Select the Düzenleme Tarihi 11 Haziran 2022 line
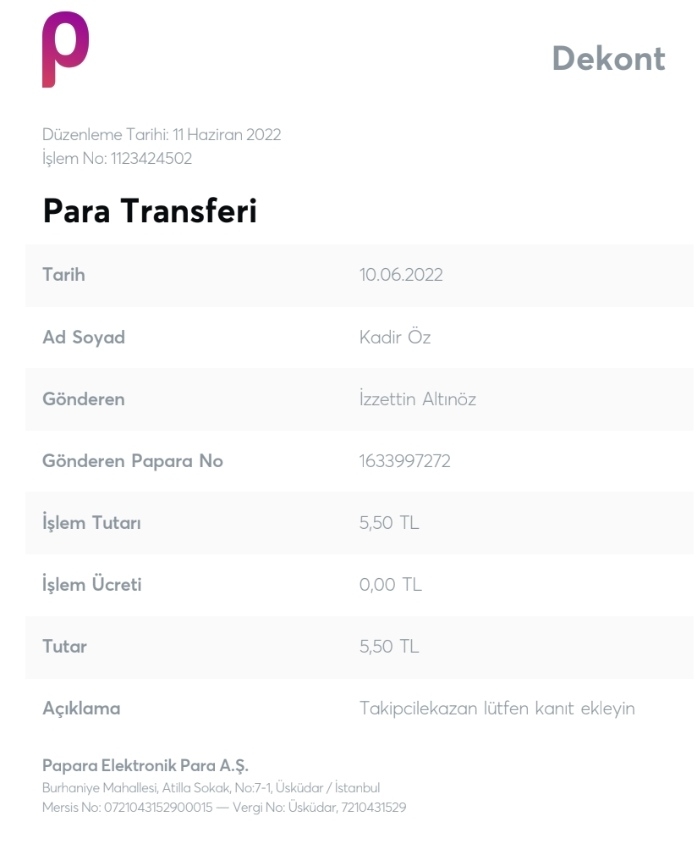The width and height of the screenshot is (699, 856). [162, 134]
